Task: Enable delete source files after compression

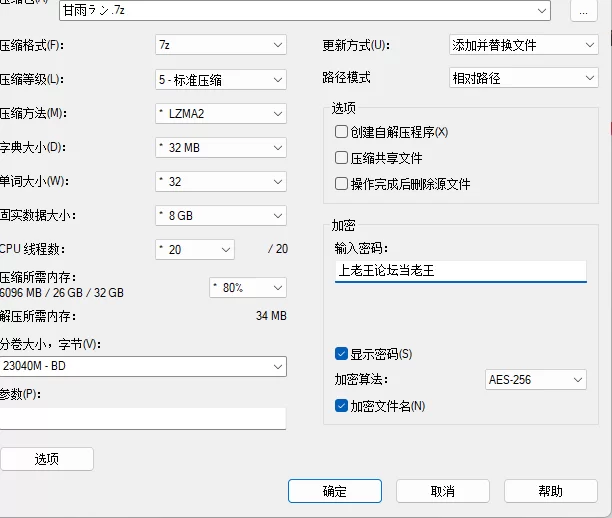Action: (342, 184)
